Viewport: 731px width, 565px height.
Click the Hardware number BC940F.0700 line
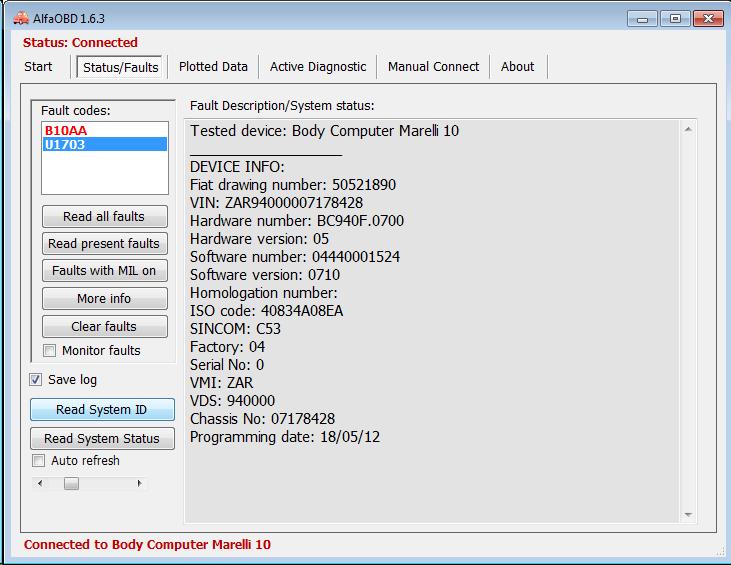click(297, 221)
